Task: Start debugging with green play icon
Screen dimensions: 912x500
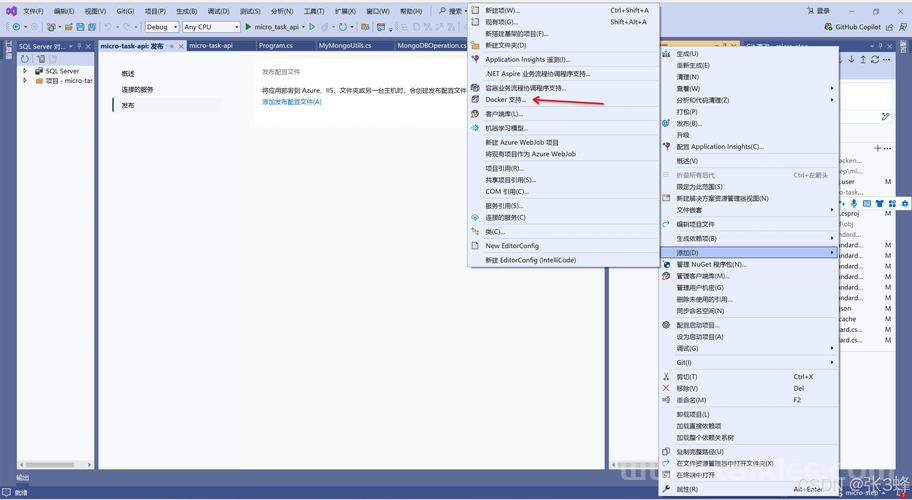Action: [x=248, y=27]
